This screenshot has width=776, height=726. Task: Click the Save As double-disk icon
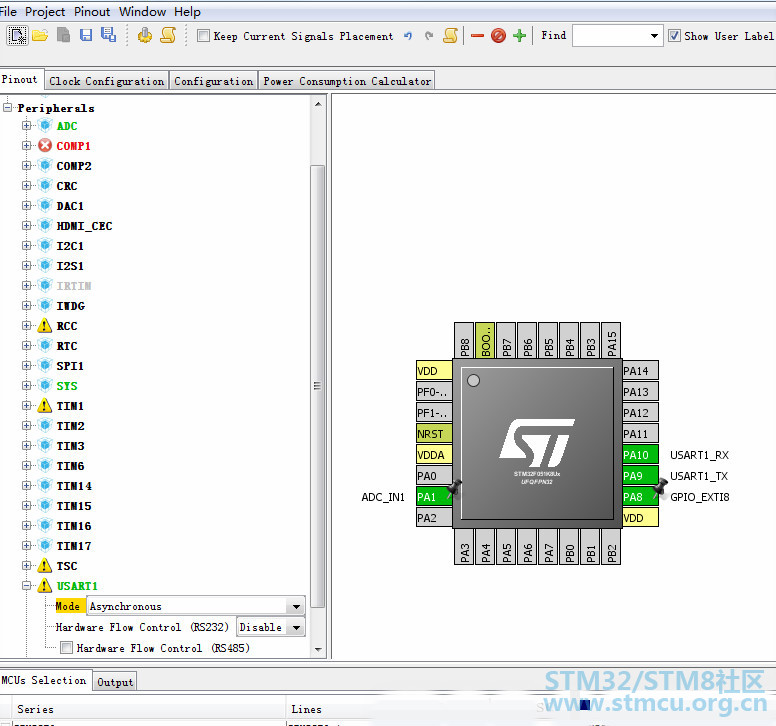[108, 35]
